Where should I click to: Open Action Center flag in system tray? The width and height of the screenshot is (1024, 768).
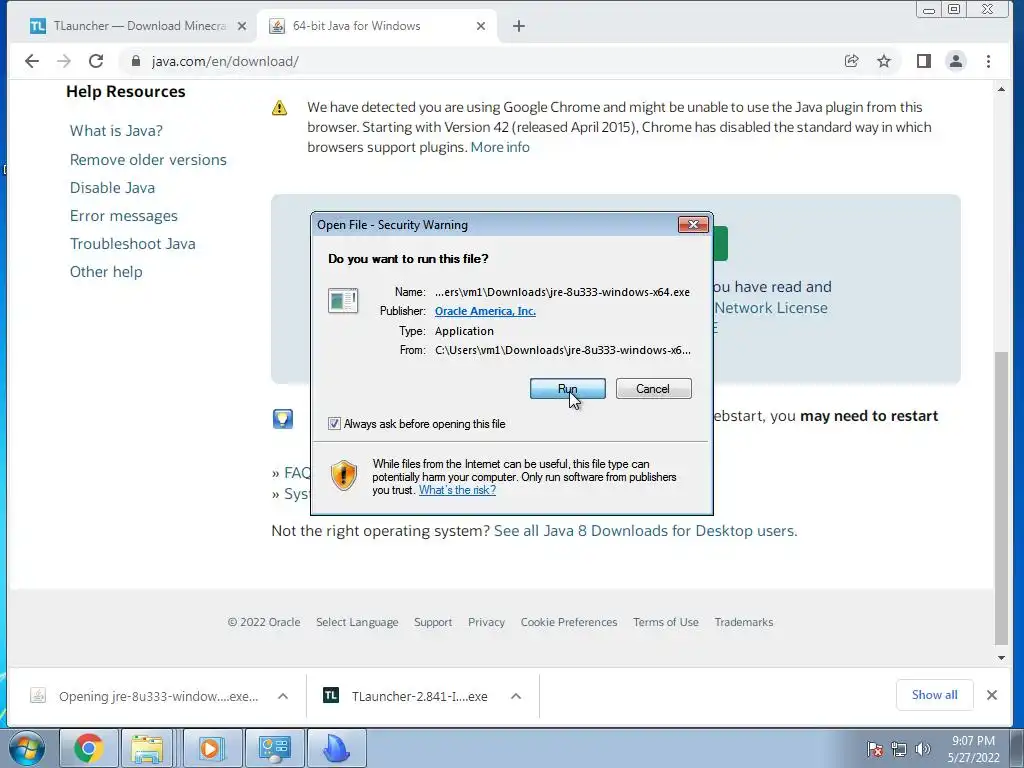coord(875,749)
